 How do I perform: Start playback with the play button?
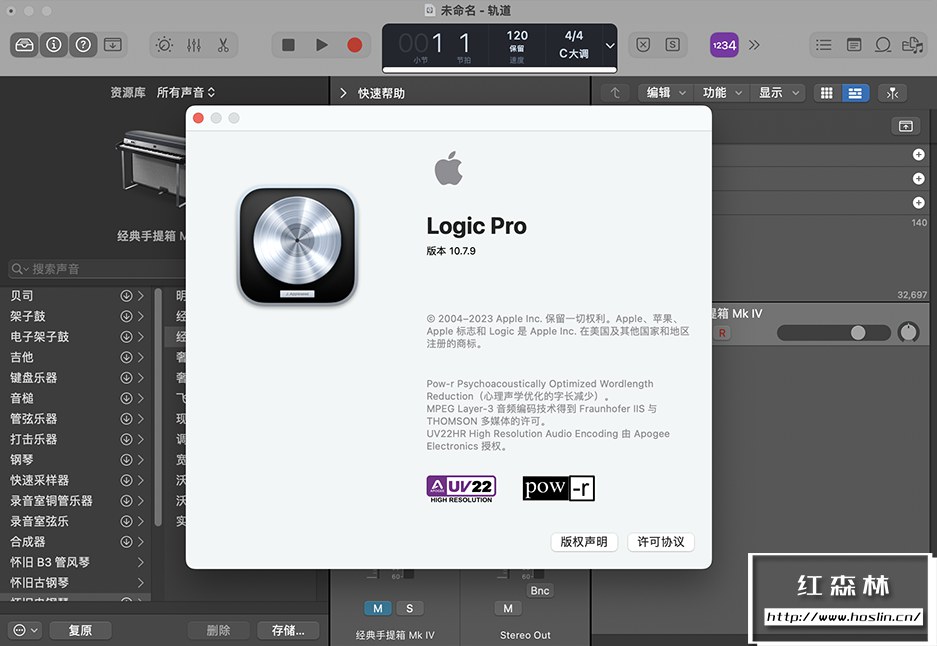[321, 45]
